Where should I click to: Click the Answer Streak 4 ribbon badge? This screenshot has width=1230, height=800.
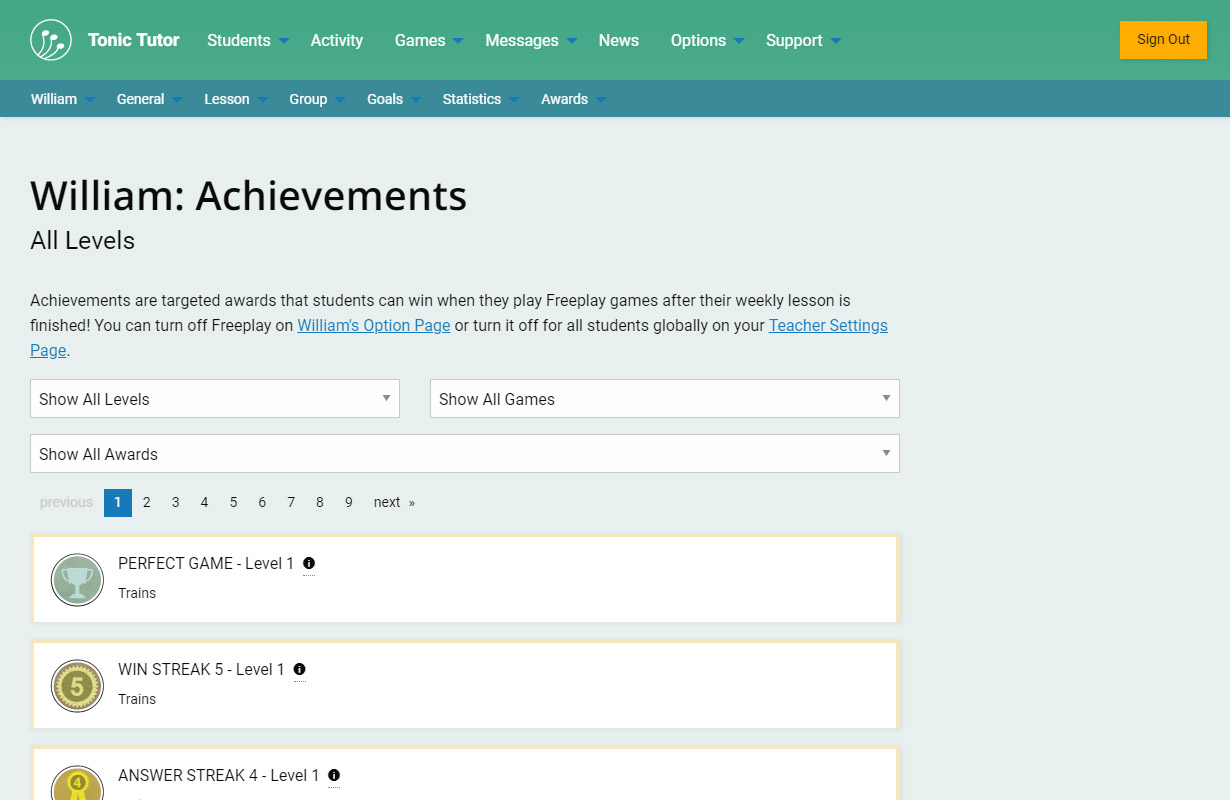(77, 784)
